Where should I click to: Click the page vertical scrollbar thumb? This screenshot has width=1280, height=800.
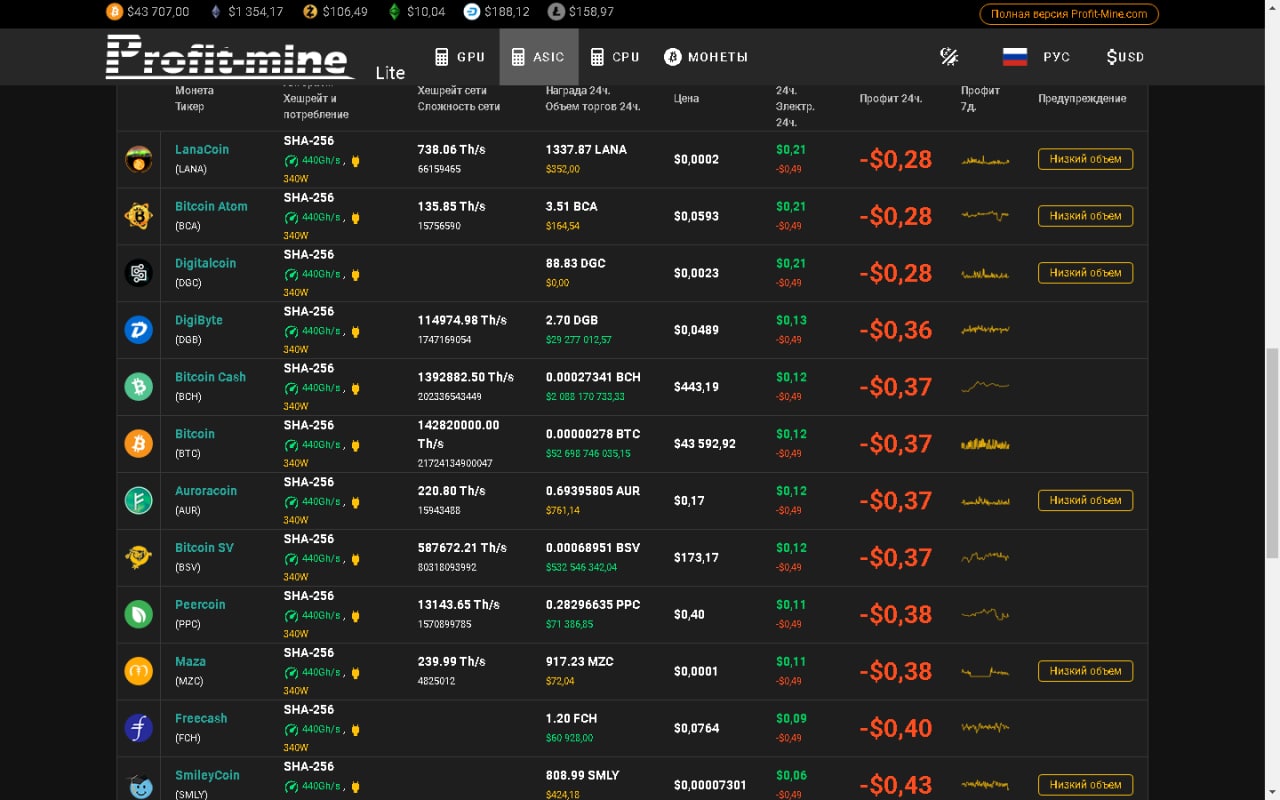(x=1272, y=454)
